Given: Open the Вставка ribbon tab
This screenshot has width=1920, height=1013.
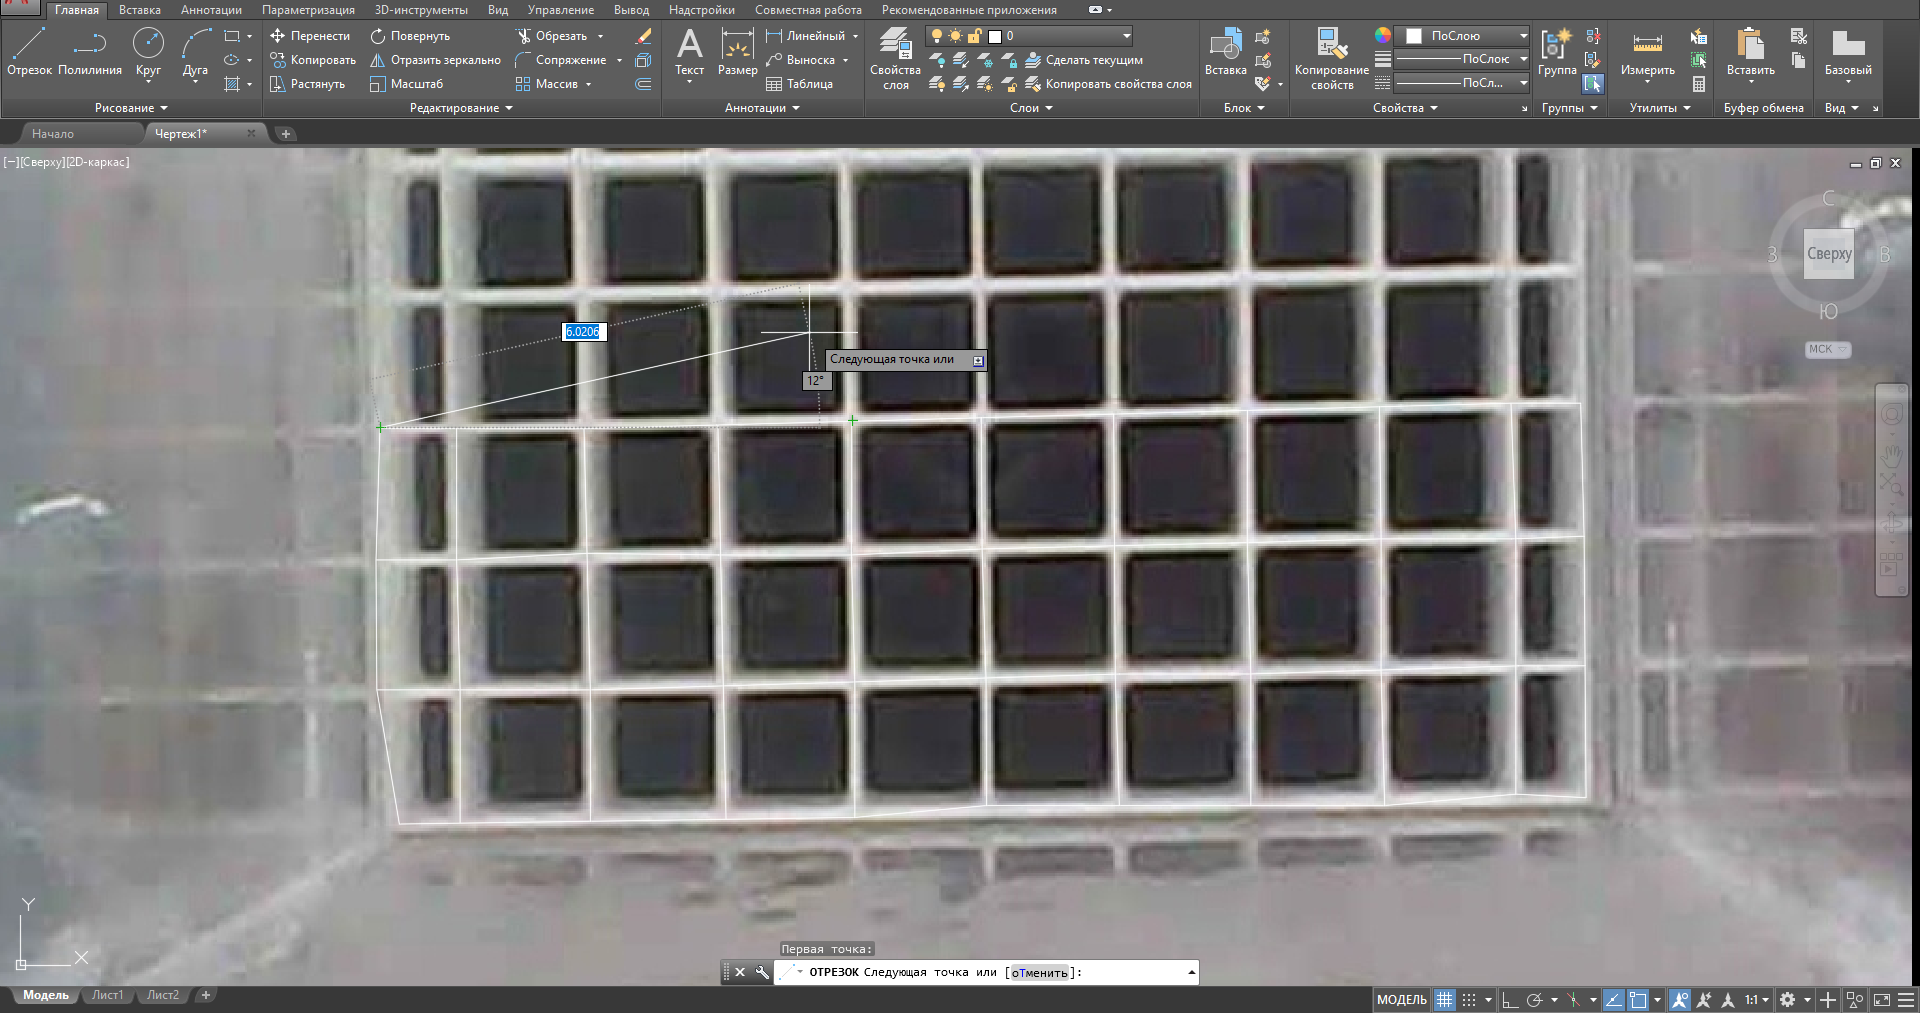Looking at the screenshot, I should click(140, 10).
